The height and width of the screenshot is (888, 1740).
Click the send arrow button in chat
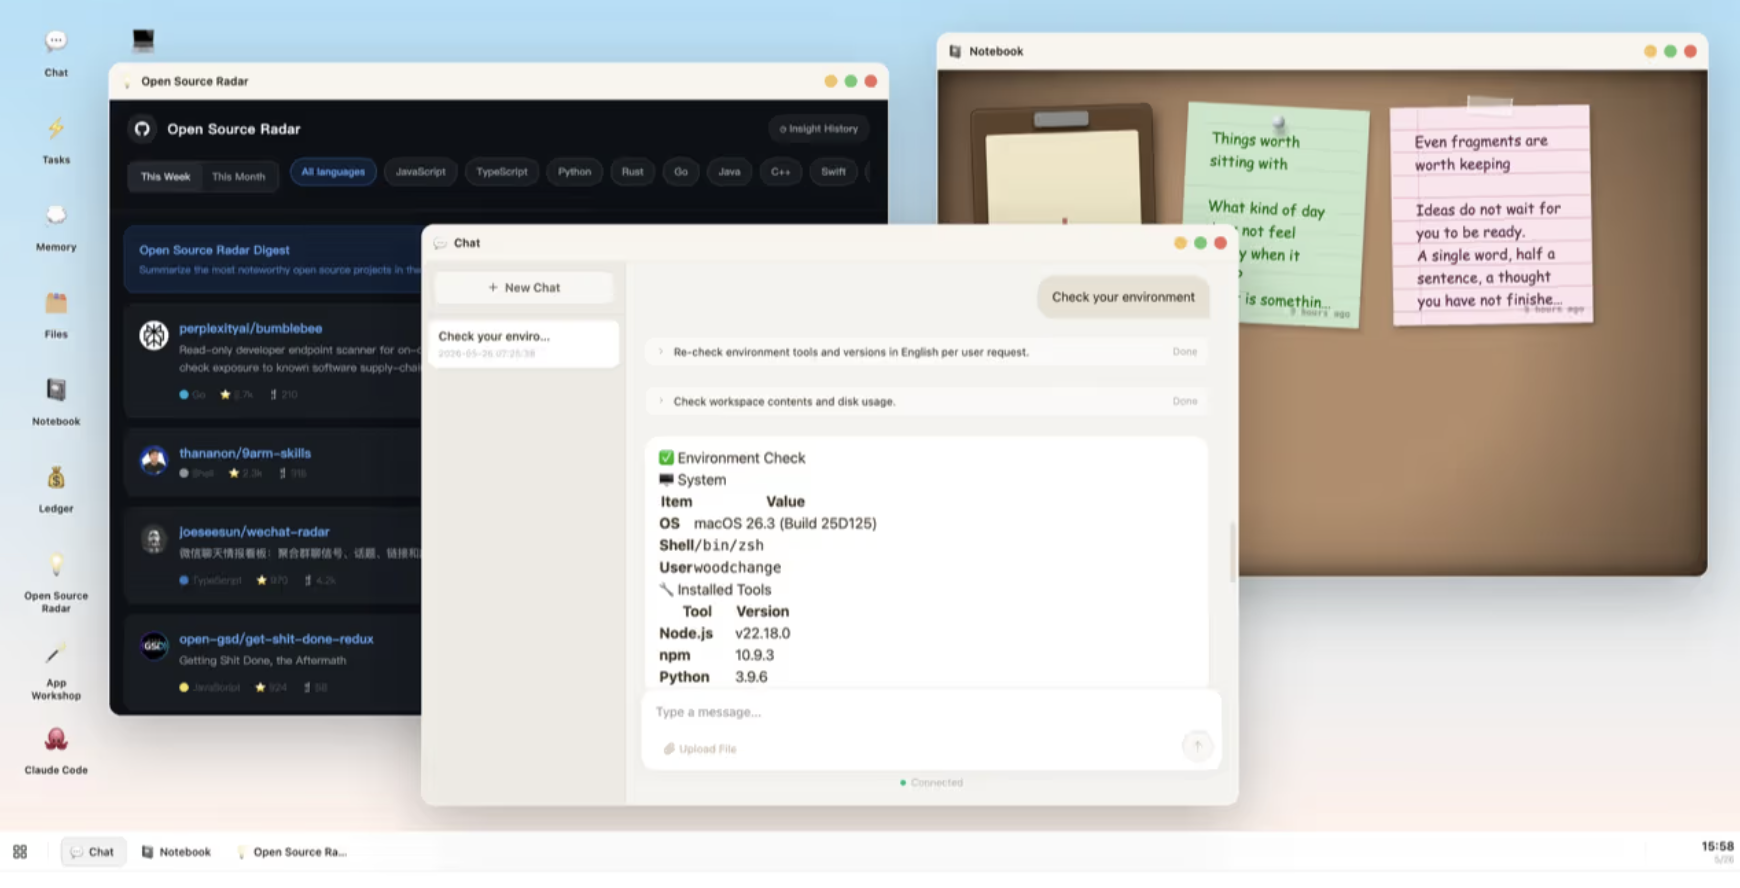click(1197, 746)
